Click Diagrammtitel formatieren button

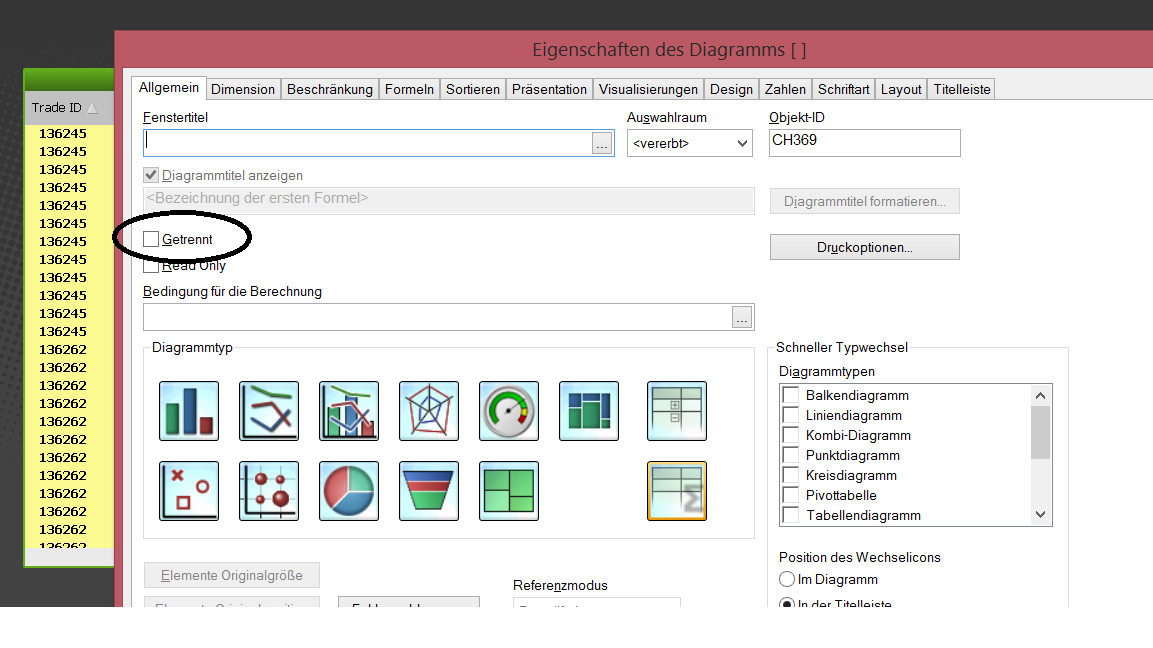(865, 202)
